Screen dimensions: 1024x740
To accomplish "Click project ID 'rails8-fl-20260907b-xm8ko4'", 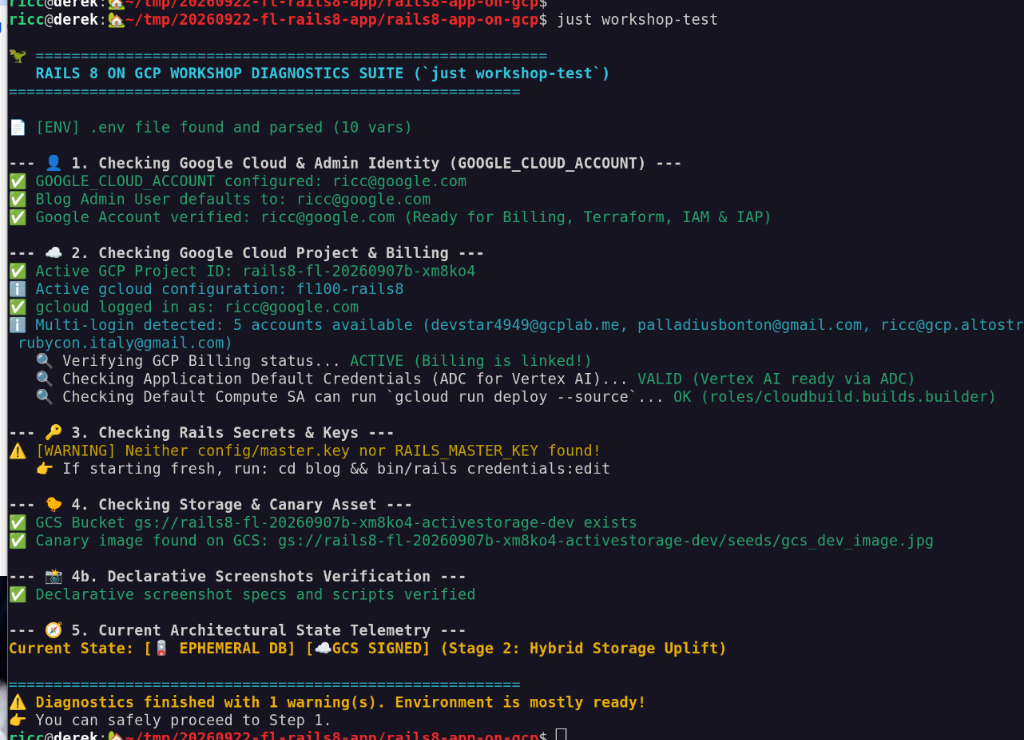I will pos(359,271).
